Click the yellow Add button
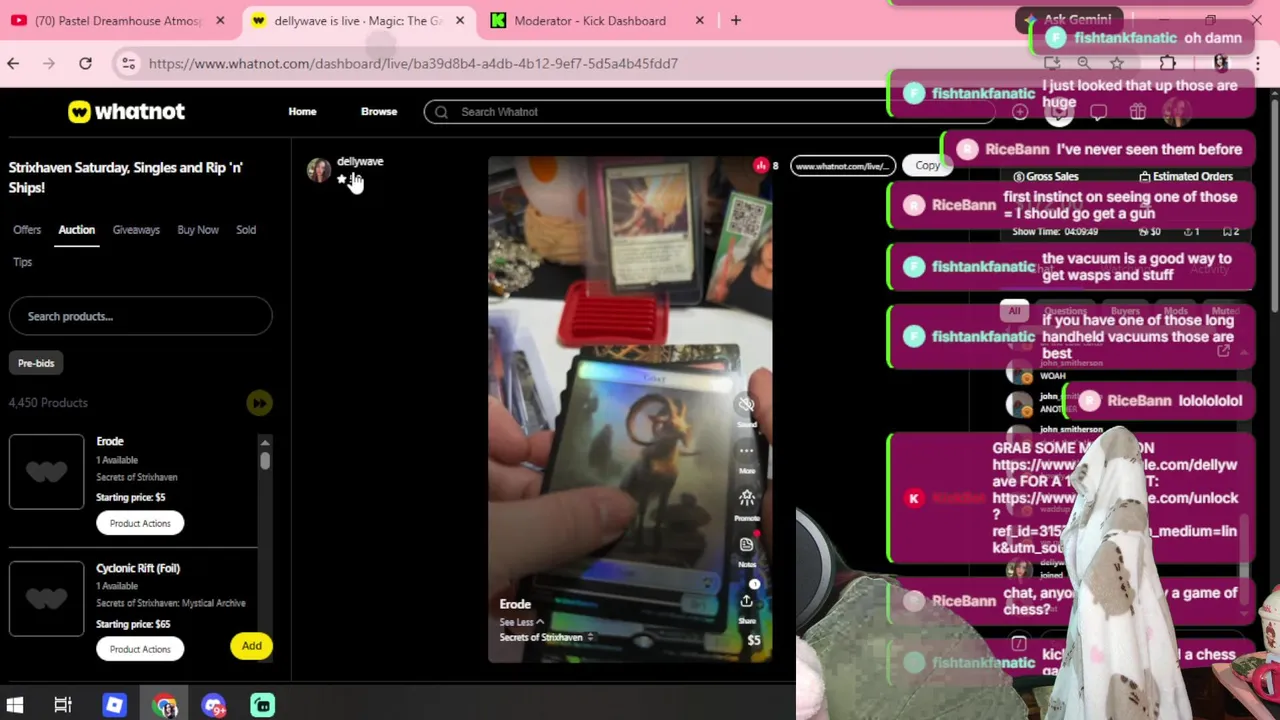 point(251,646)
